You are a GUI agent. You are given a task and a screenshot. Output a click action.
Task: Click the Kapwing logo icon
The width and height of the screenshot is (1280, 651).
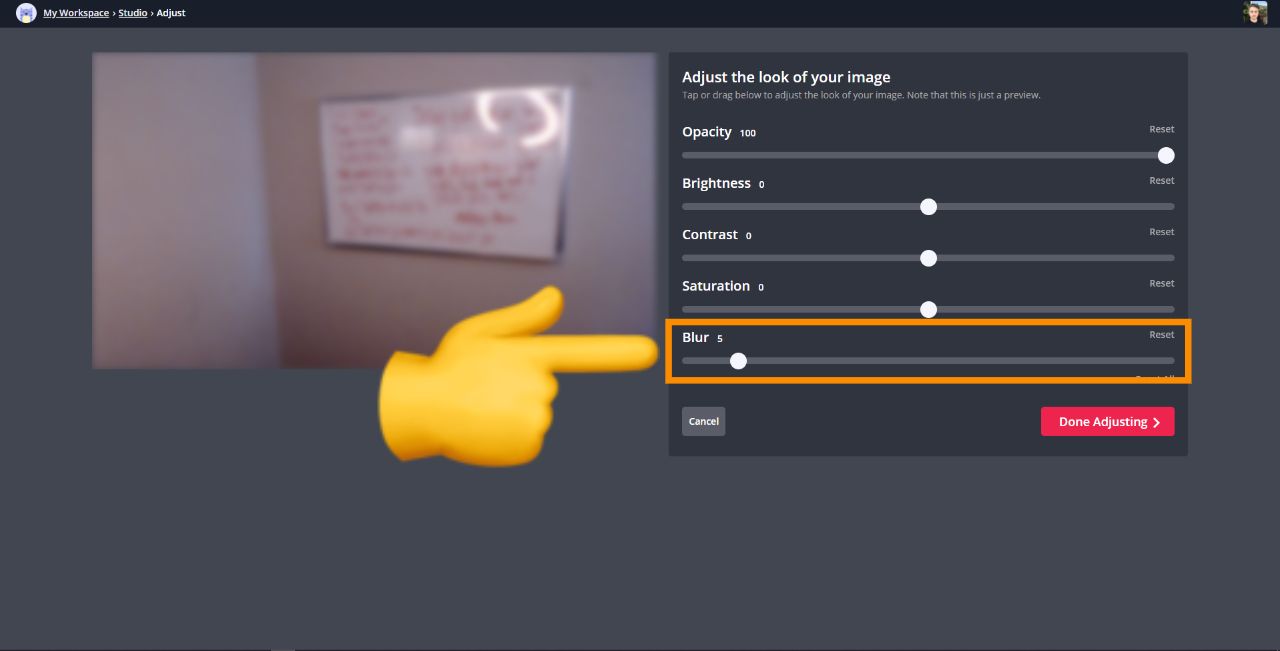coord(26,13)
